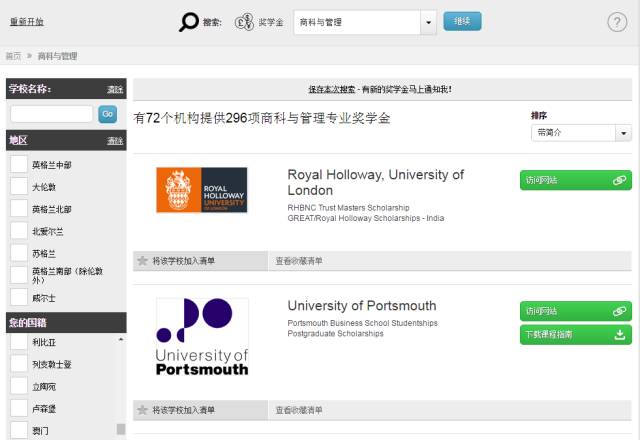This screenshot has height=440, width=640.
Task: Click the blue 继续 button
Action: 462,21
